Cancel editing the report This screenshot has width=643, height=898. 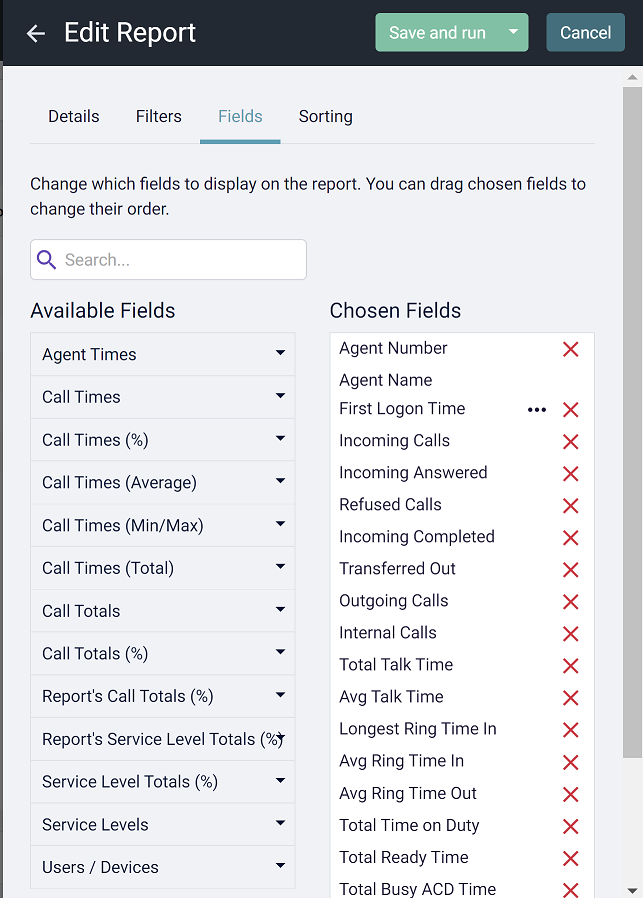click(585, 32)
